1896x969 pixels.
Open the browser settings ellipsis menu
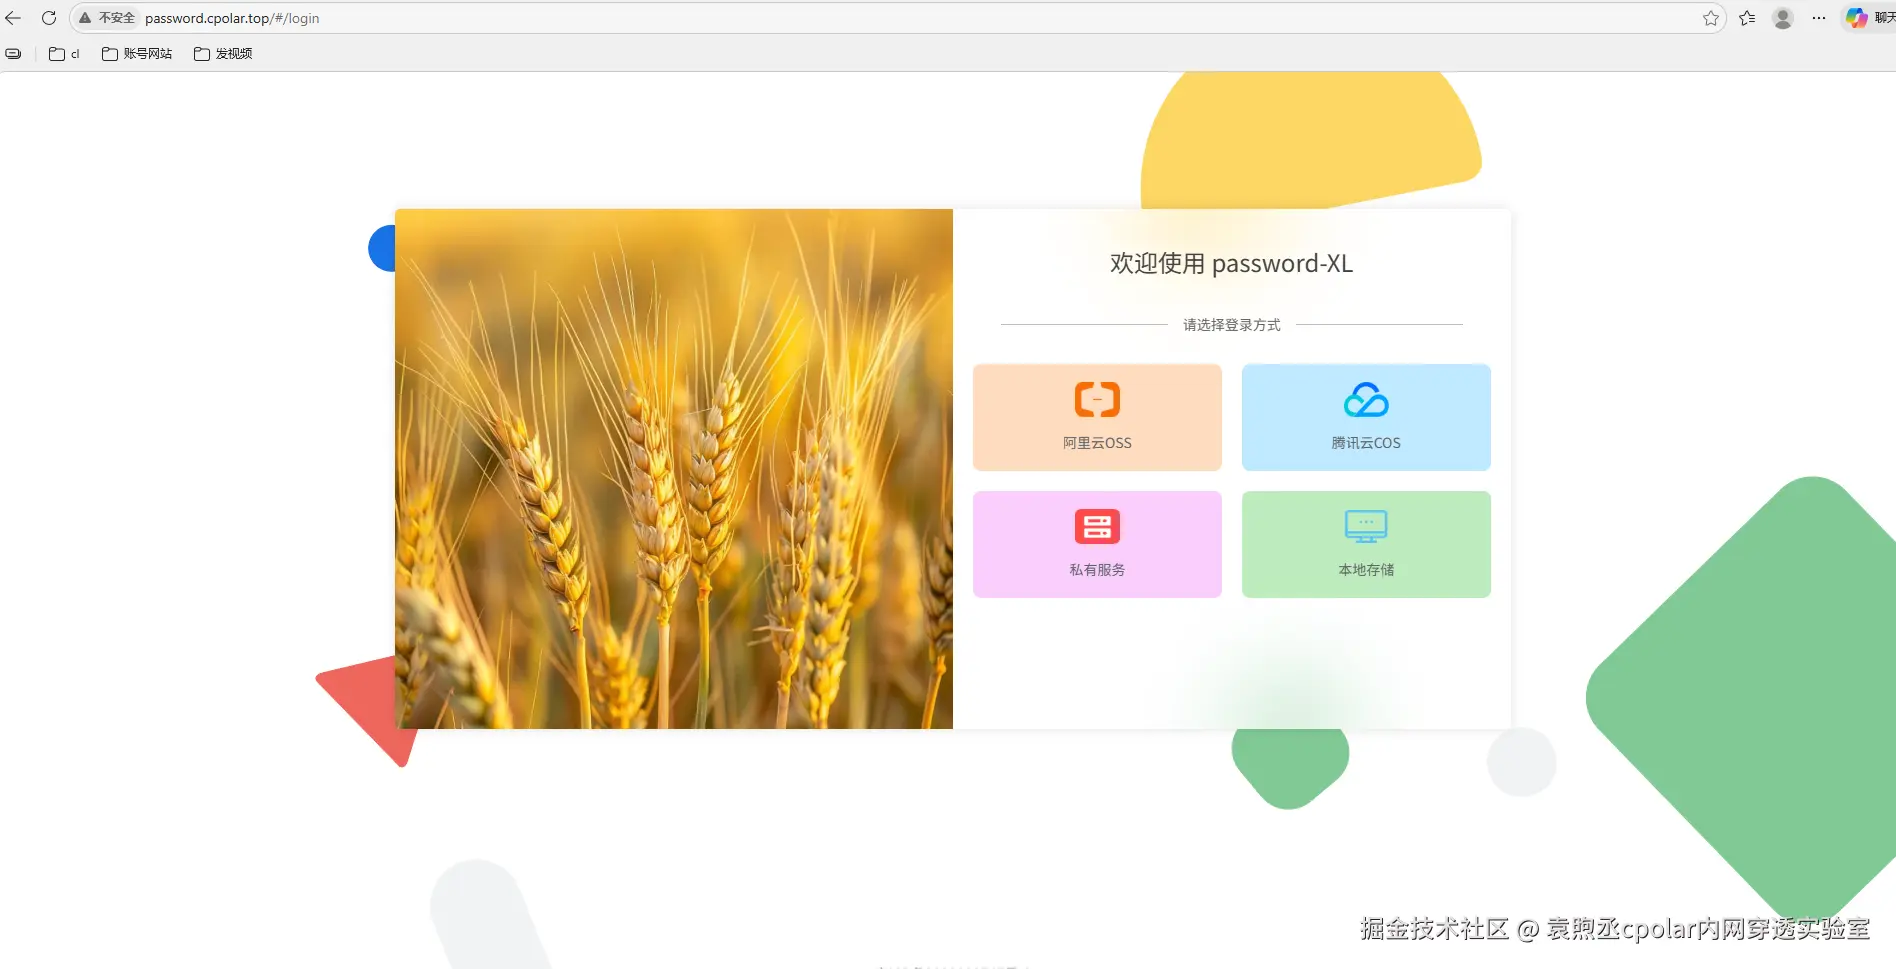[1819, 18]
